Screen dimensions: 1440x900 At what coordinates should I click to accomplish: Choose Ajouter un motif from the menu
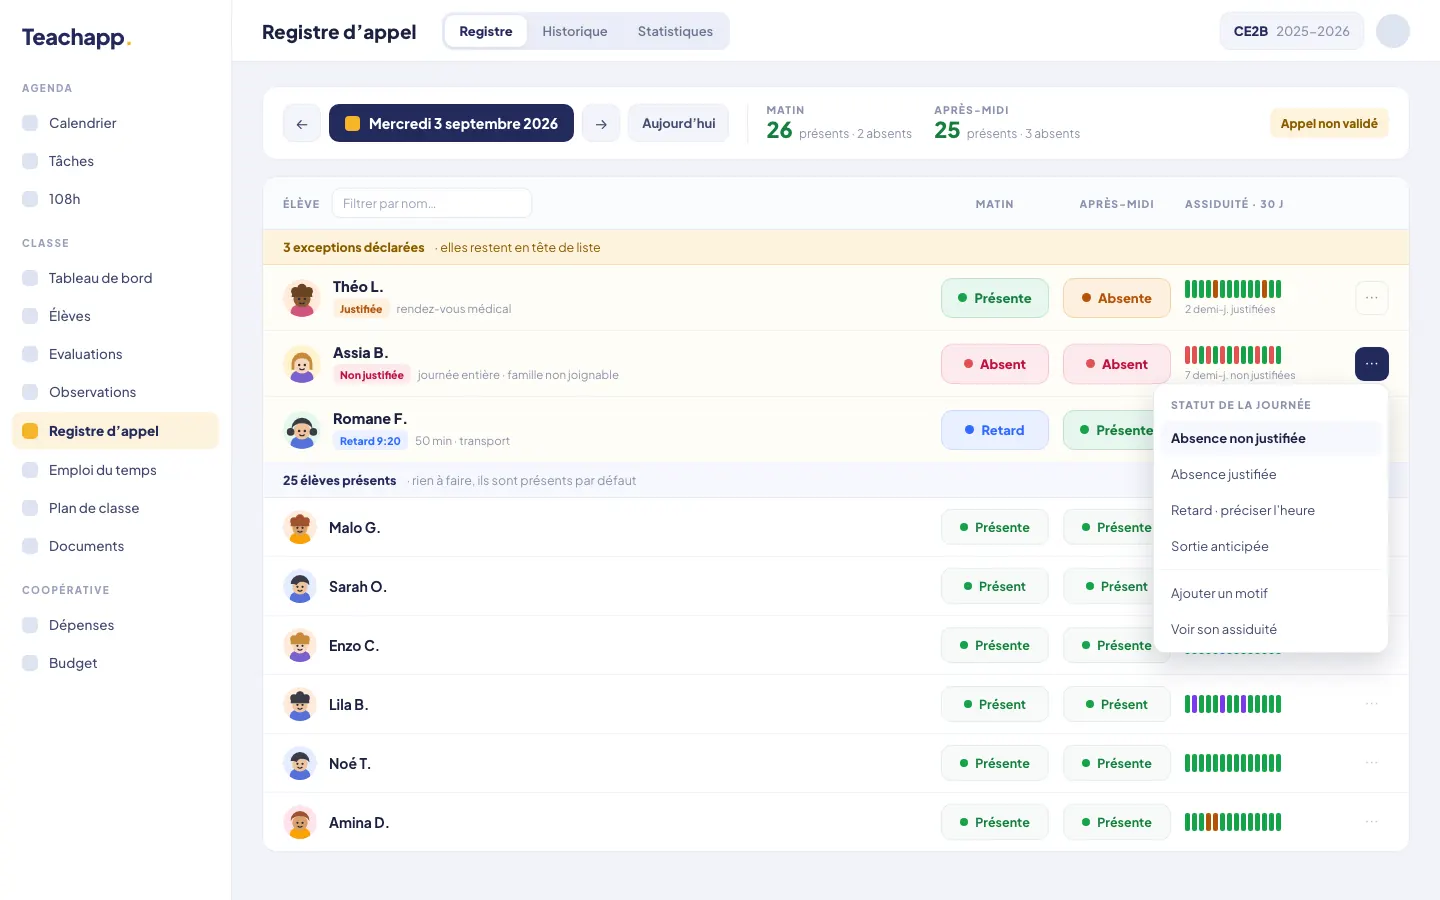point(1271,593)
